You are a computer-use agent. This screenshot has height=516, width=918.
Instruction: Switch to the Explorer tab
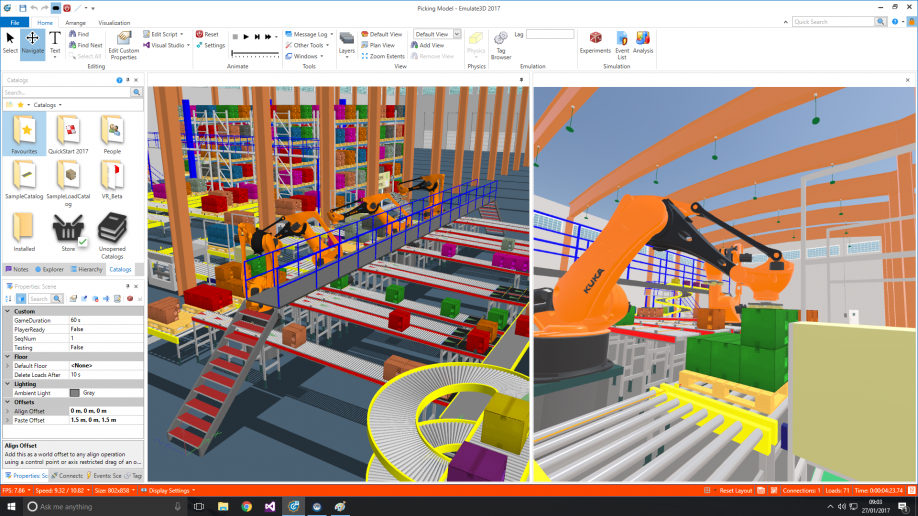pyautogui.click(x=49, y=269)
